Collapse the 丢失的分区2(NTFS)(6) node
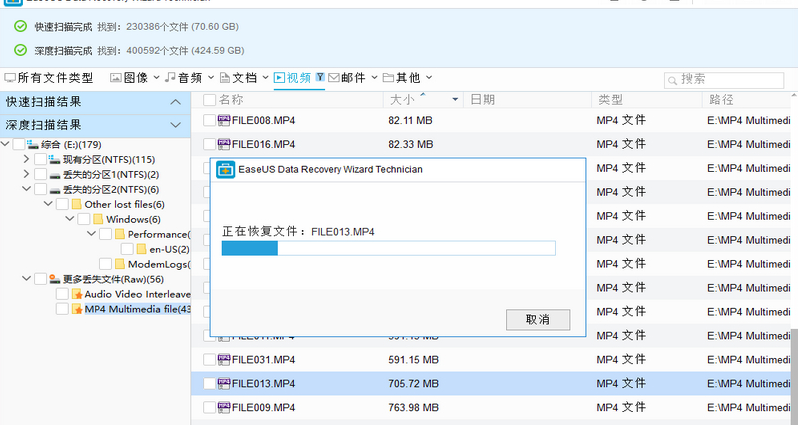The image size is (802, 425). pyautogui.click(x=27, y=189)
